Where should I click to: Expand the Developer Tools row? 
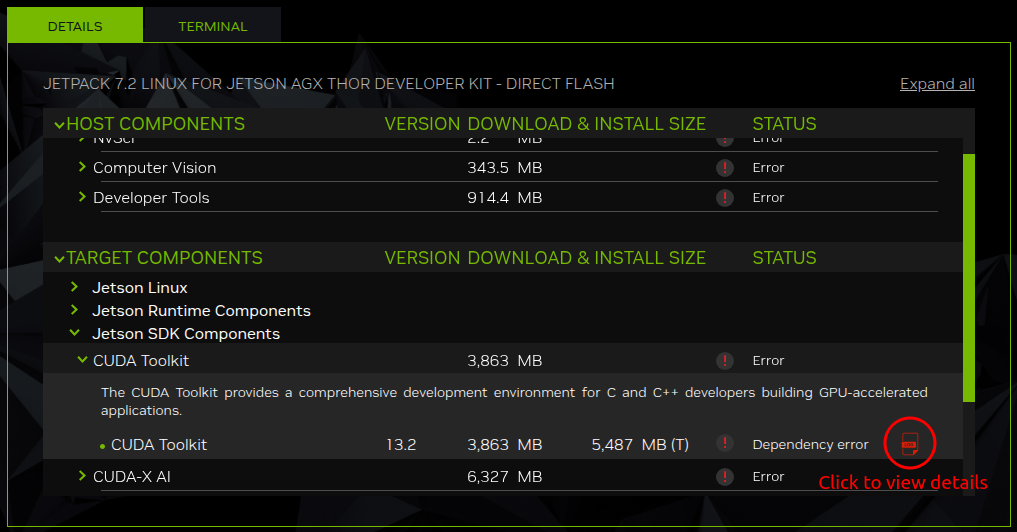(82, 197)
